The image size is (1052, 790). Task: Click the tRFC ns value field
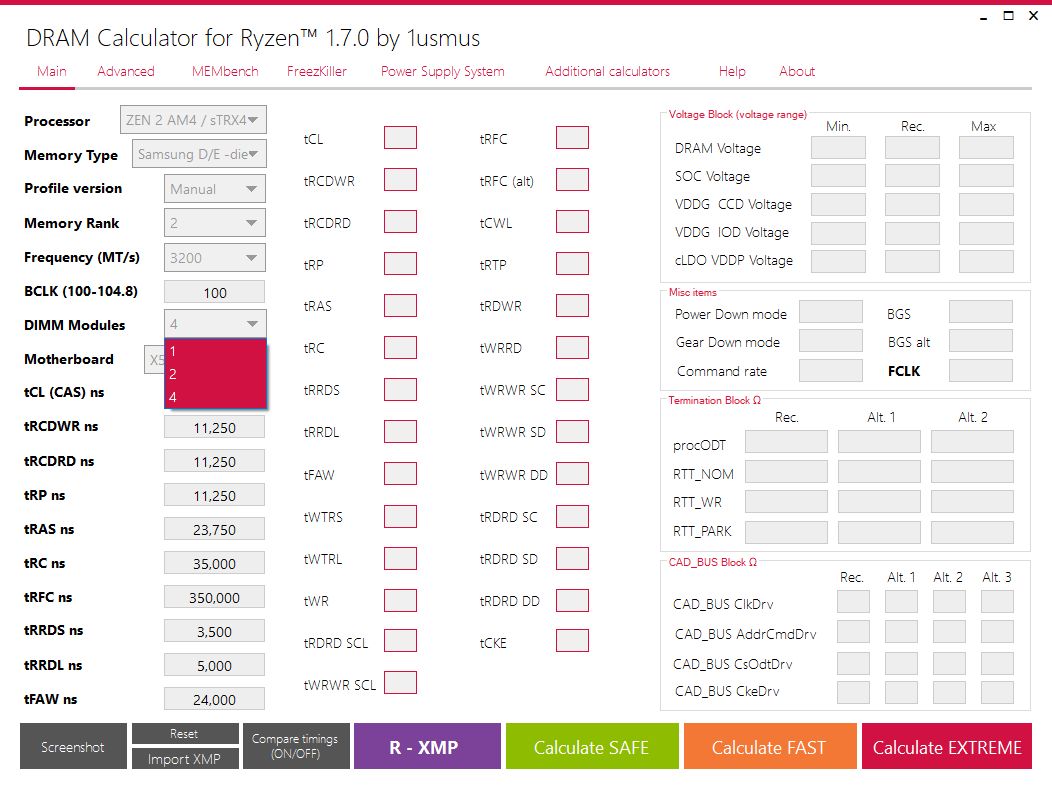(x=215, y=597)
